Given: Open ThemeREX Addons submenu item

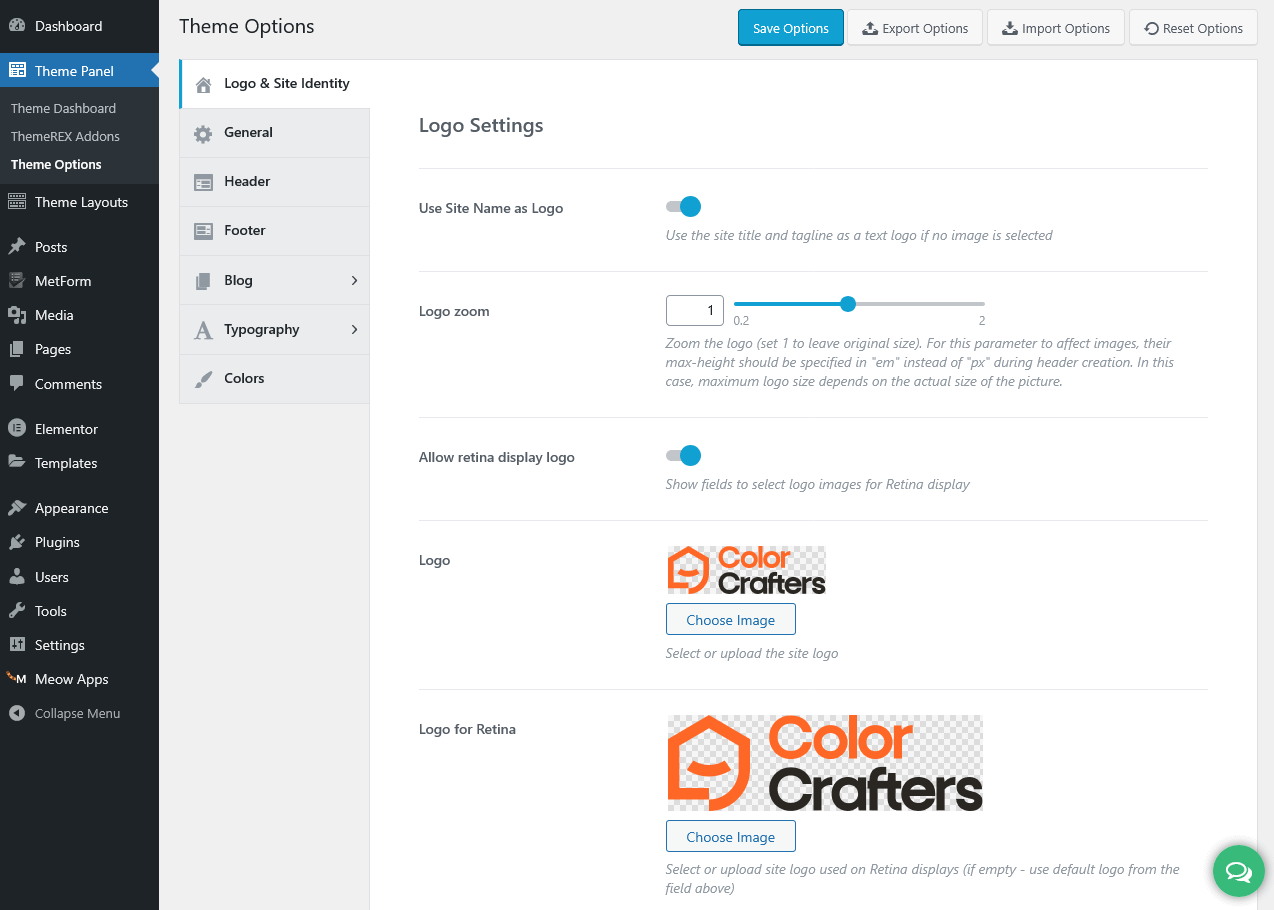Looking at the screenshot, I should [65, 136].
